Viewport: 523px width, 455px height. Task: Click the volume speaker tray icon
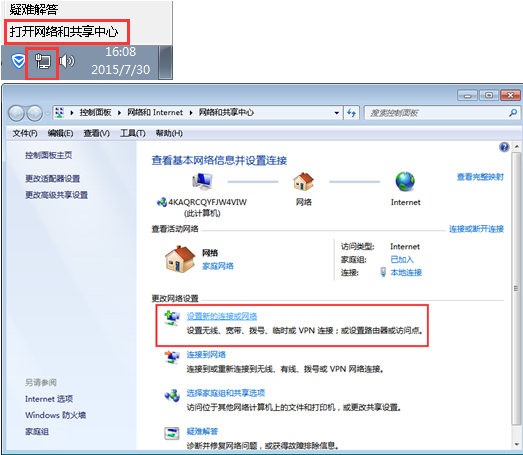coord(67,61)
